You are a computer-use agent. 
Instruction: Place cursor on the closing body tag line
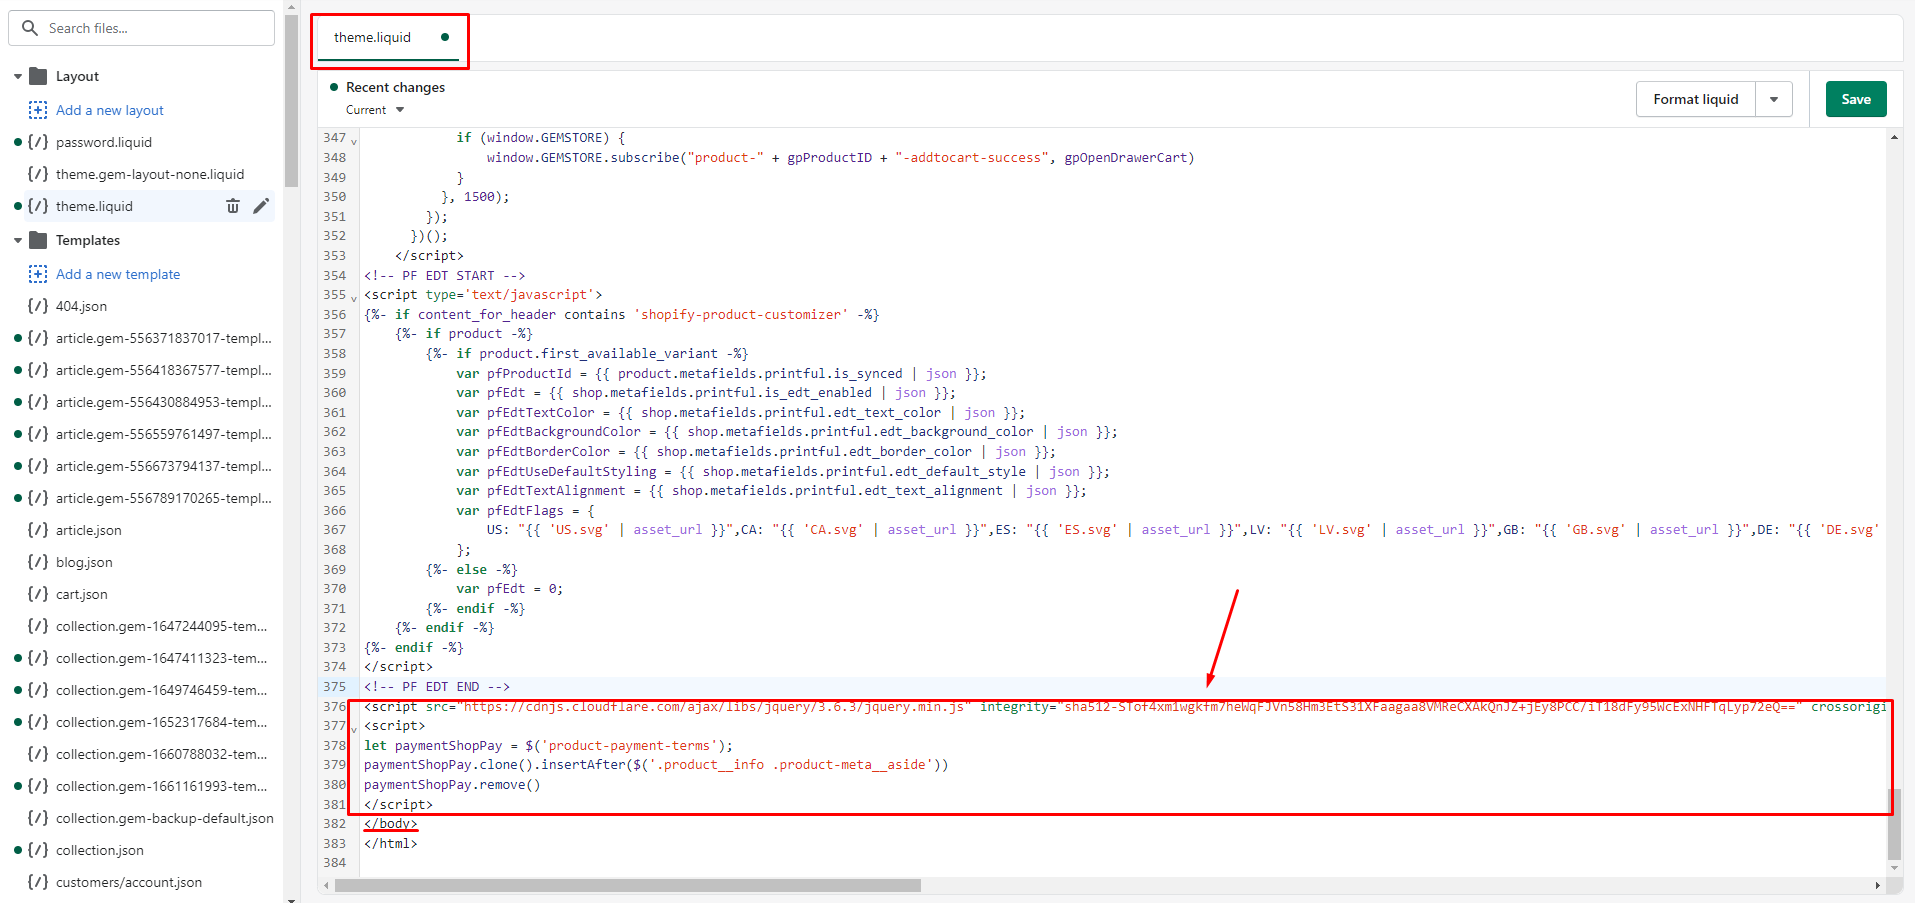[x=391, y=824]
